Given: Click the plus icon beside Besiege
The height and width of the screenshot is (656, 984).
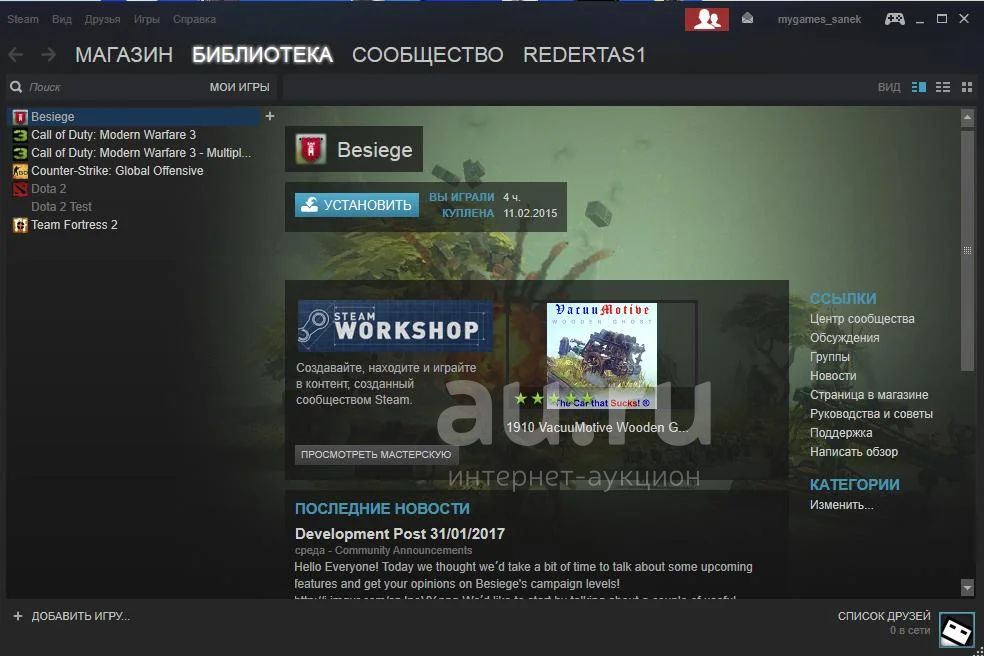Looking at the screenshot, I should point(270,116).
